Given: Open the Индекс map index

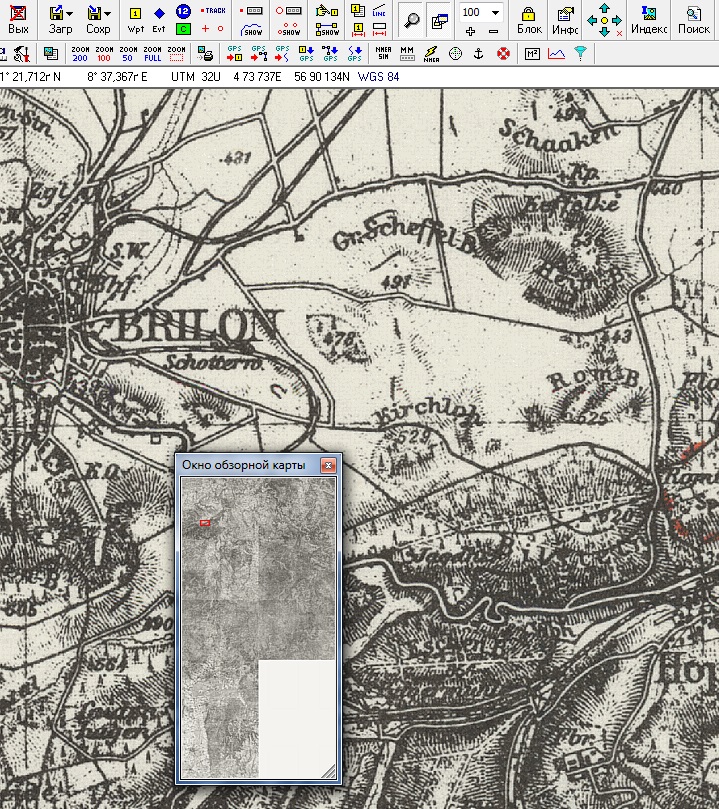Looking at the screenshot, I should point(649,18).
